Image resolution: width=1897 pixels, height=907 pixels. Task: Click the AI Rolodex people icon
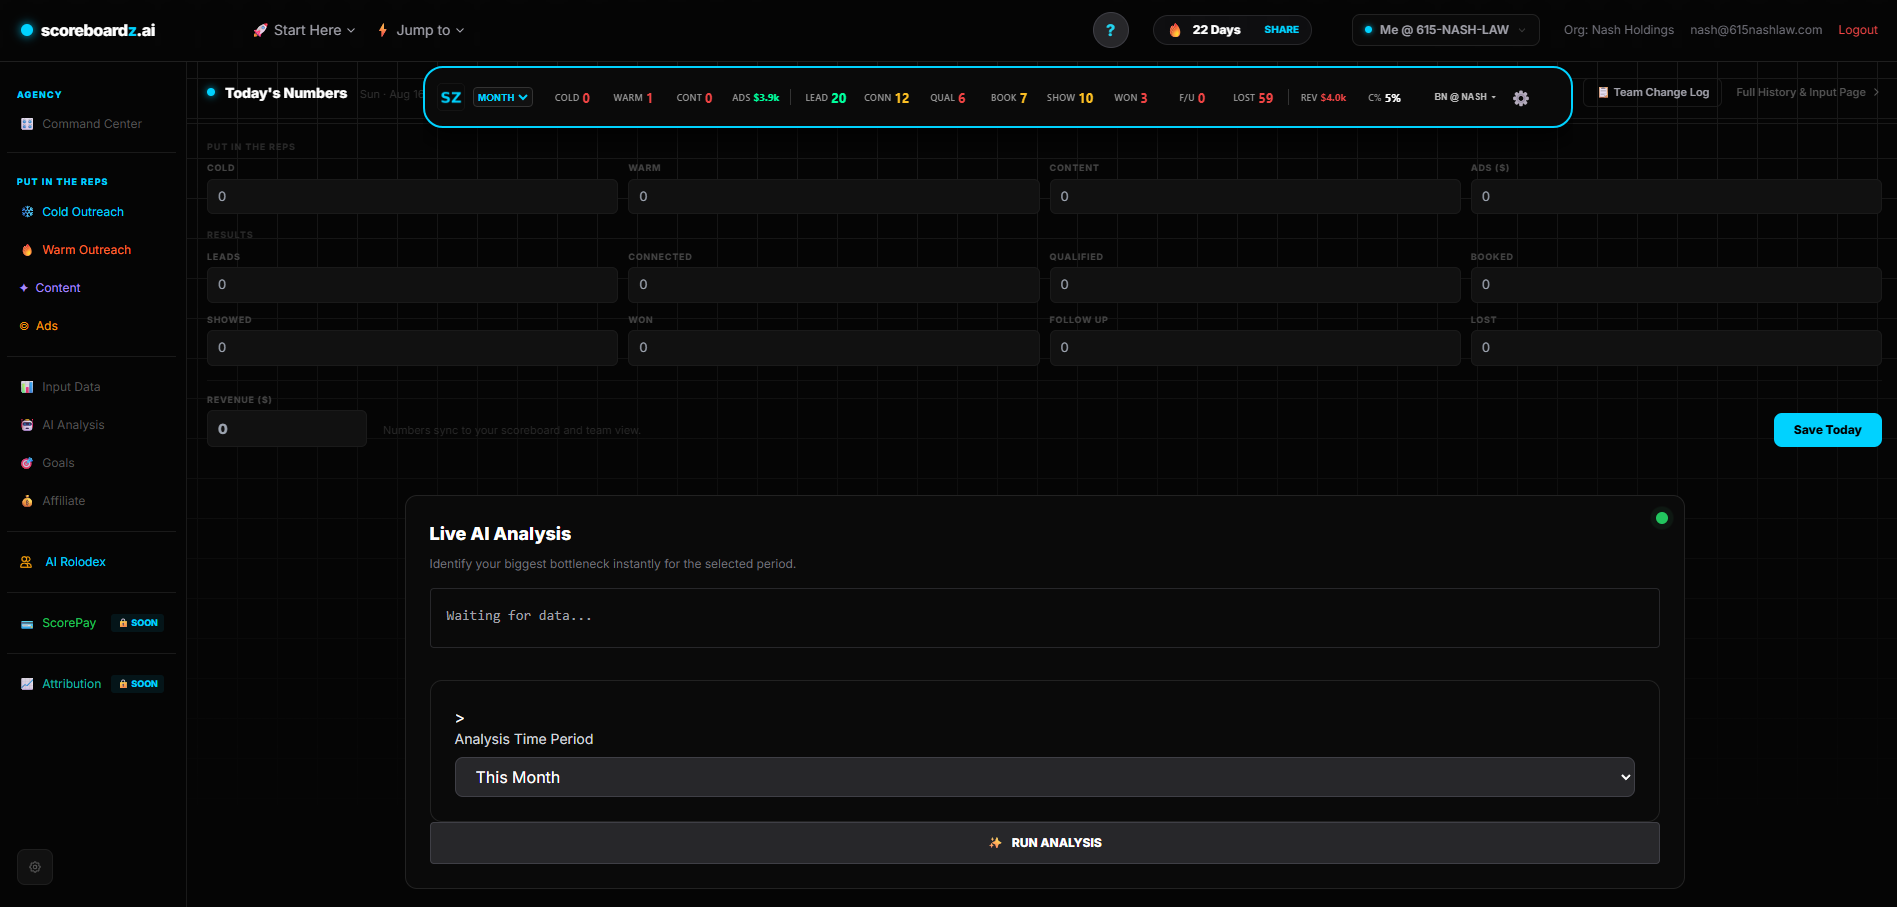tap(26, 562)
